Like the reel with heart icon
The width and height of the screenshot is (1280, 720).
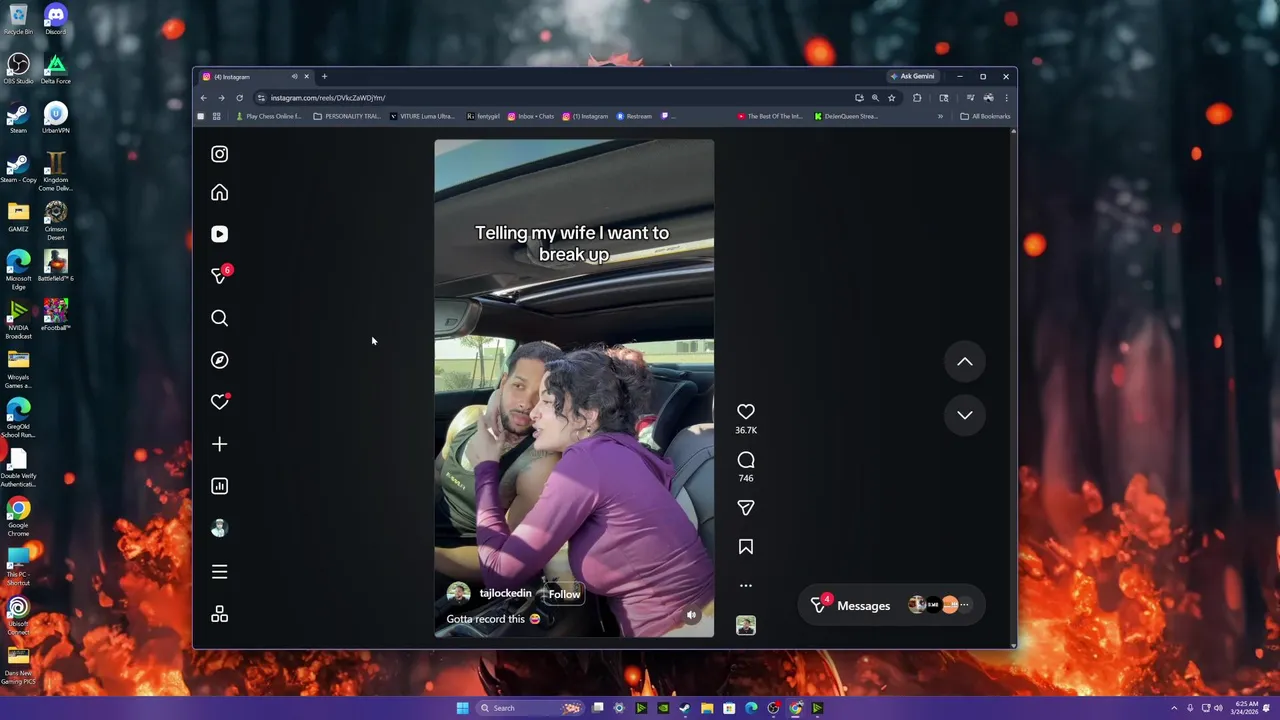(746, 412)
